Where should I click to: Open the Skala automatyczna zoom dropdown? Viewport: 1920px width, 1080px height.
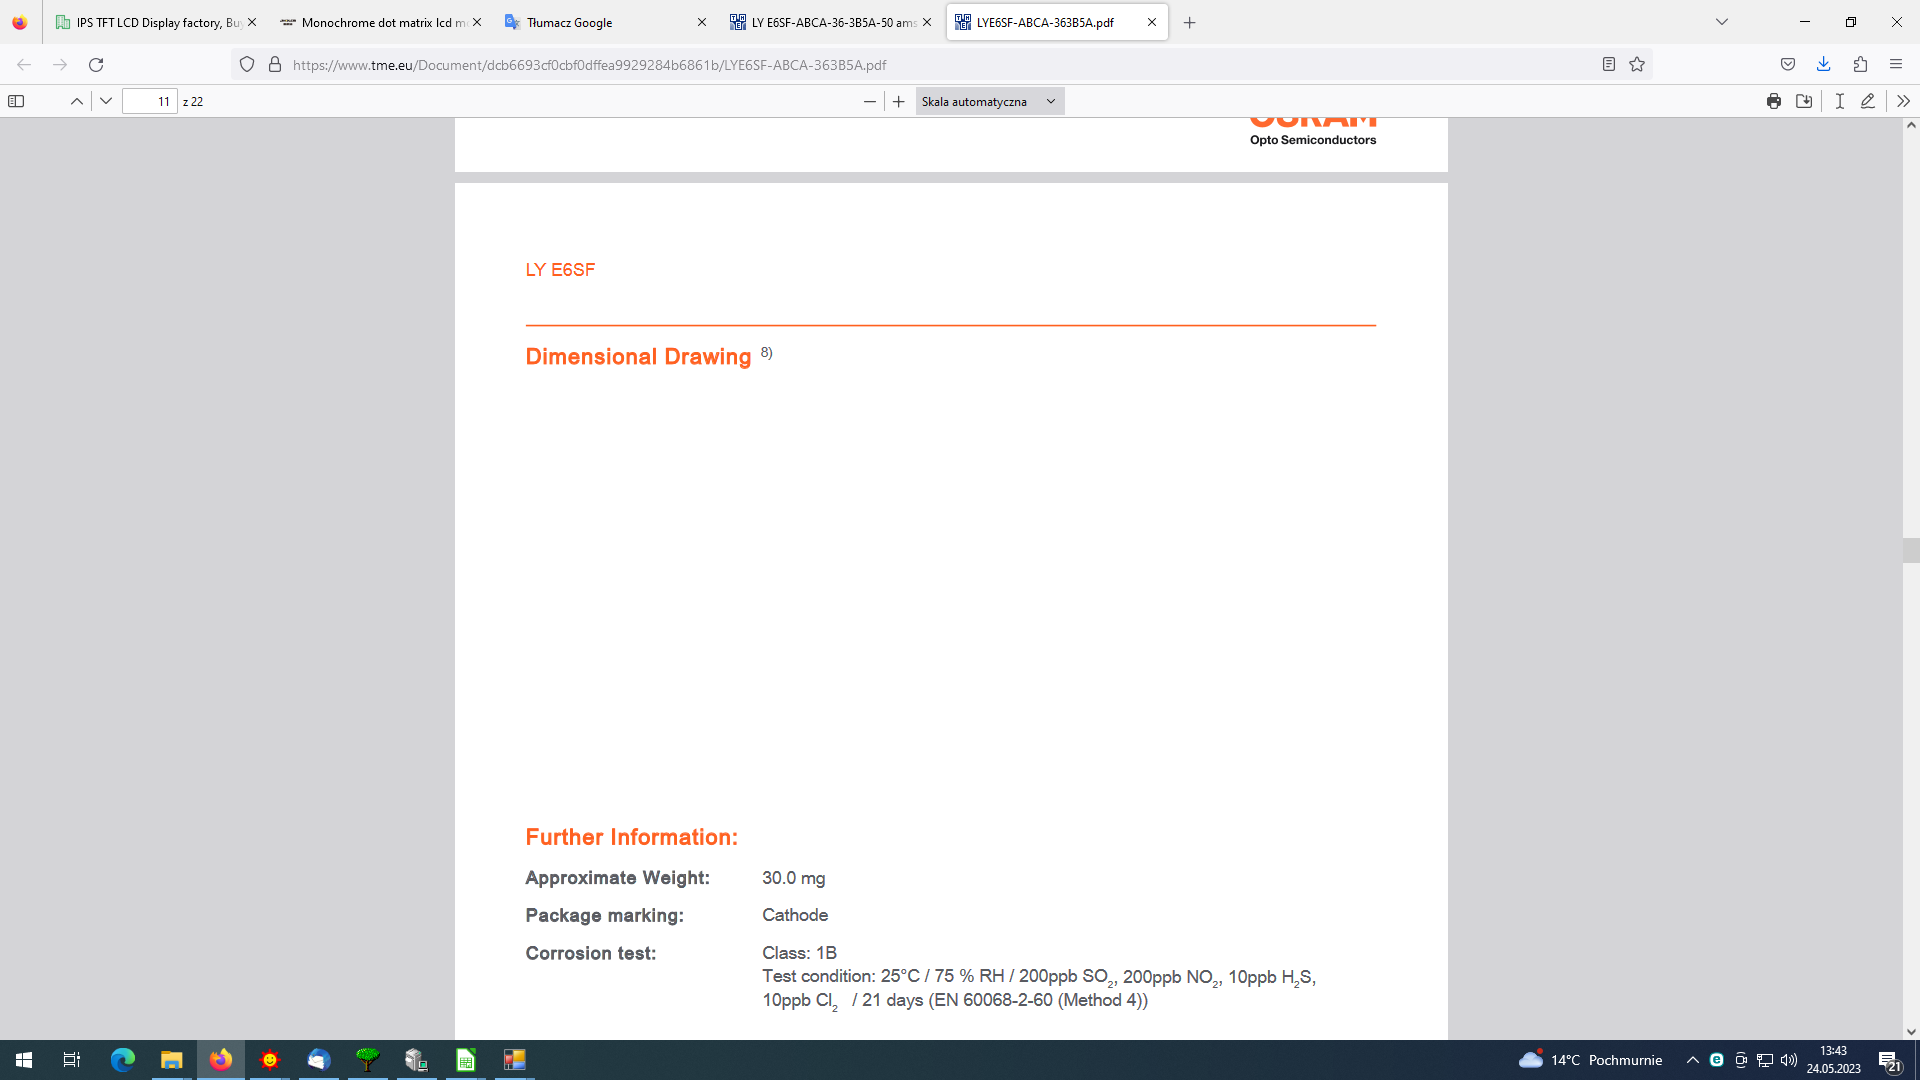pyautogui.click(x=989, y=101)
